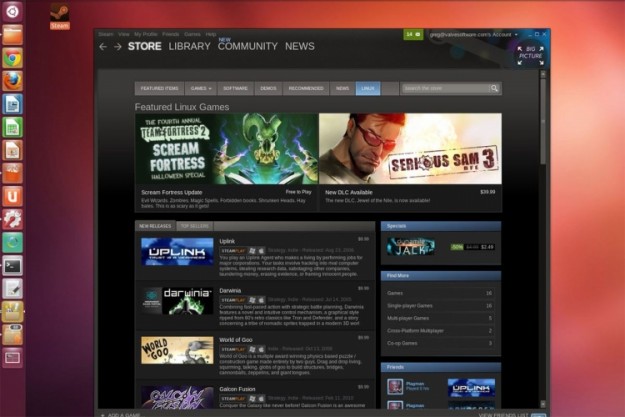Open Terminal from the Ubuntu dock
This screenshot has height=417, width=625.
tap(13, 265)
